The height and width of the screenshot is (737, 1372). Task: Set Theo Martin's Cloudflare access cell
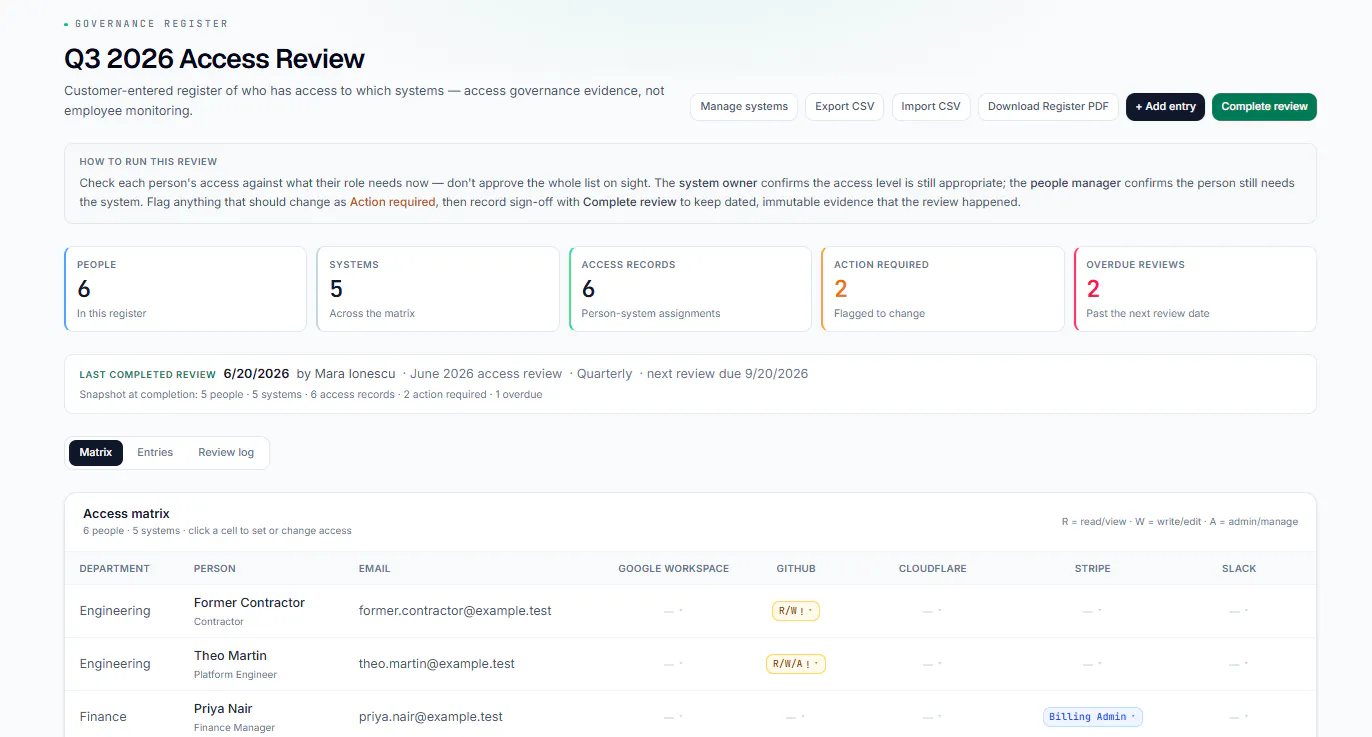[x=932, y=663]
